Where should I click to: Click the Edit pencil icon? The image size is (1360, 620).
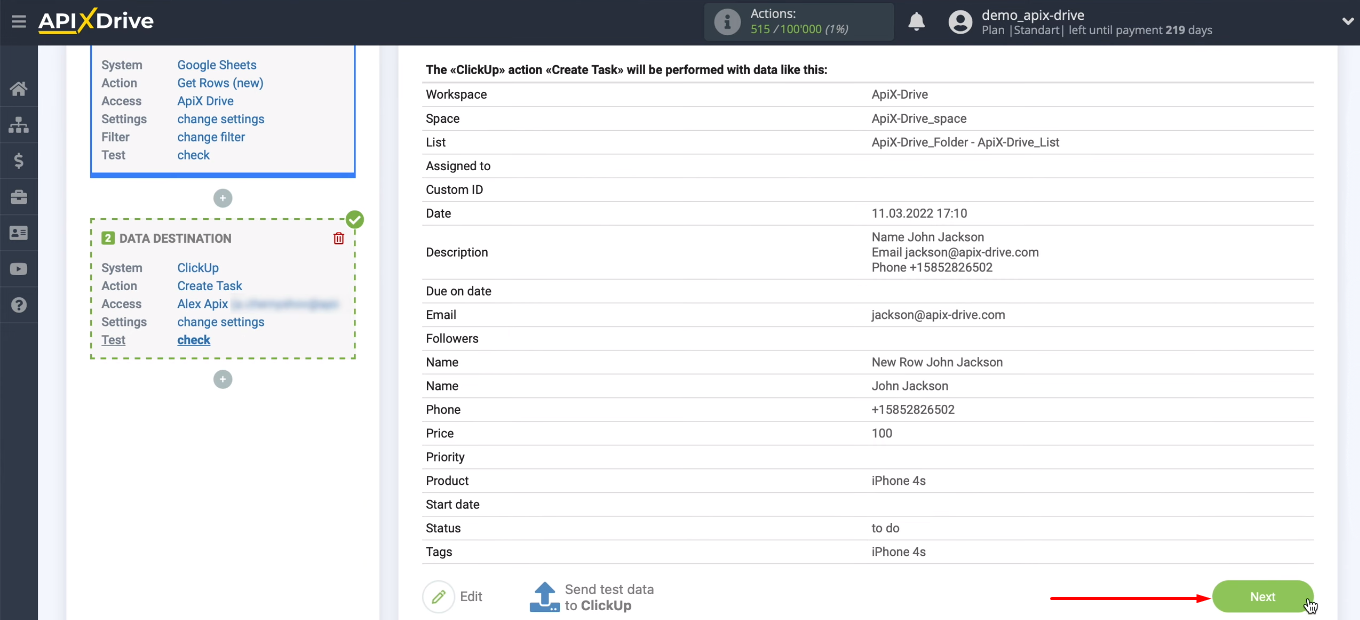(x=438, y=597)
